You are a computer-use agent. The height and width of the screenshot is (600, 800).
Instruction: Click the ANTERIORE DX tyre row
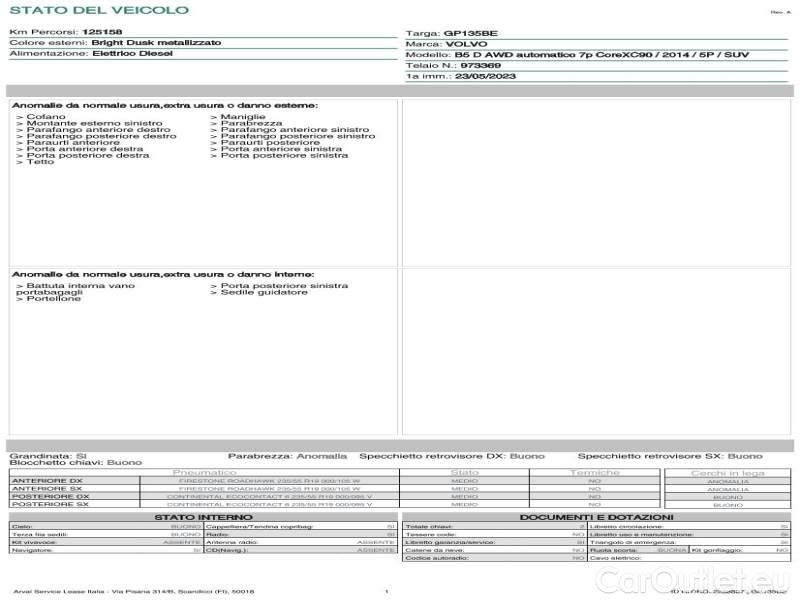coord(204,481)
